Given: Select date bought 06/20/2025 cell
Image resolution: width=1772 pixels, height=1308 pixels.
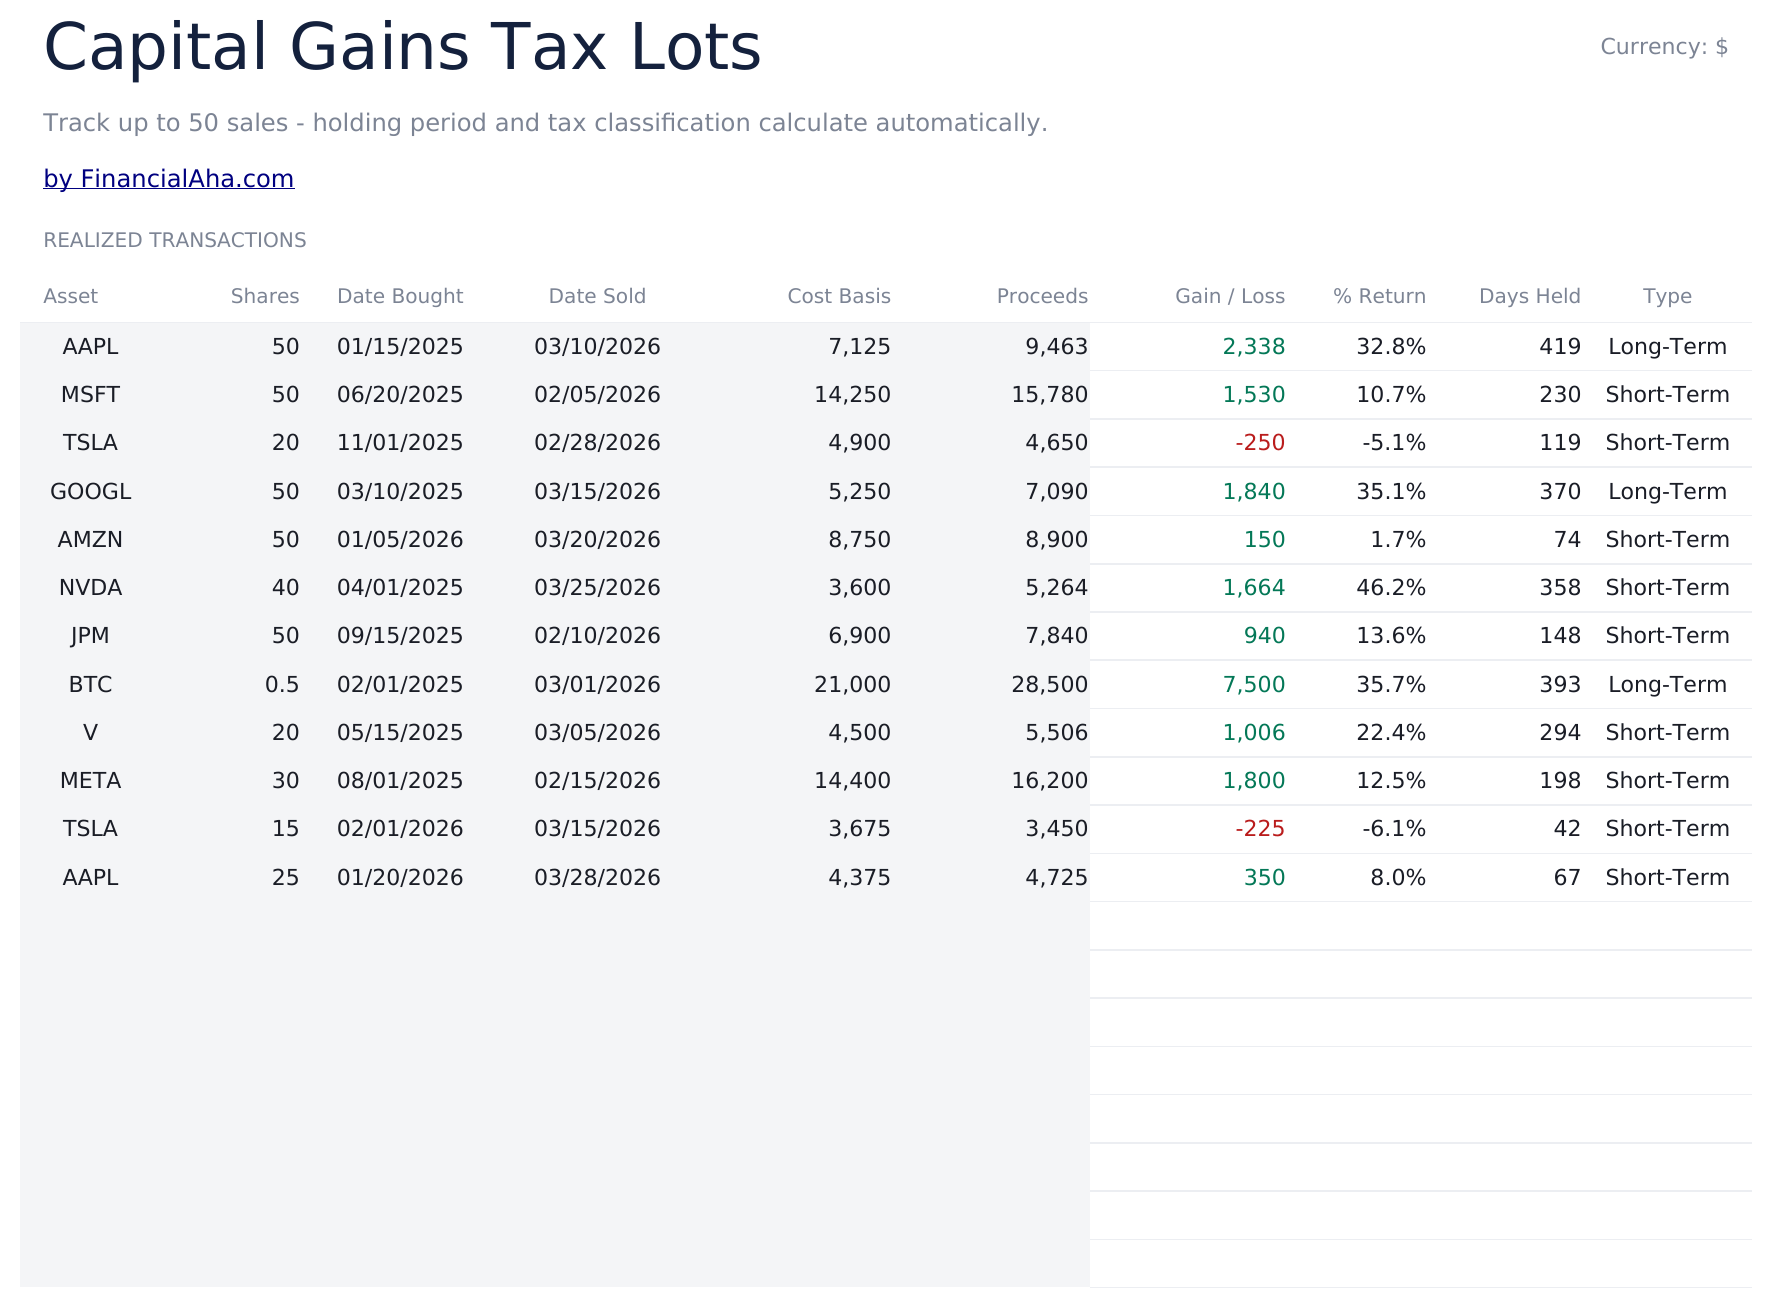Looking at the screenshot, I should click(x=400, y=395).
